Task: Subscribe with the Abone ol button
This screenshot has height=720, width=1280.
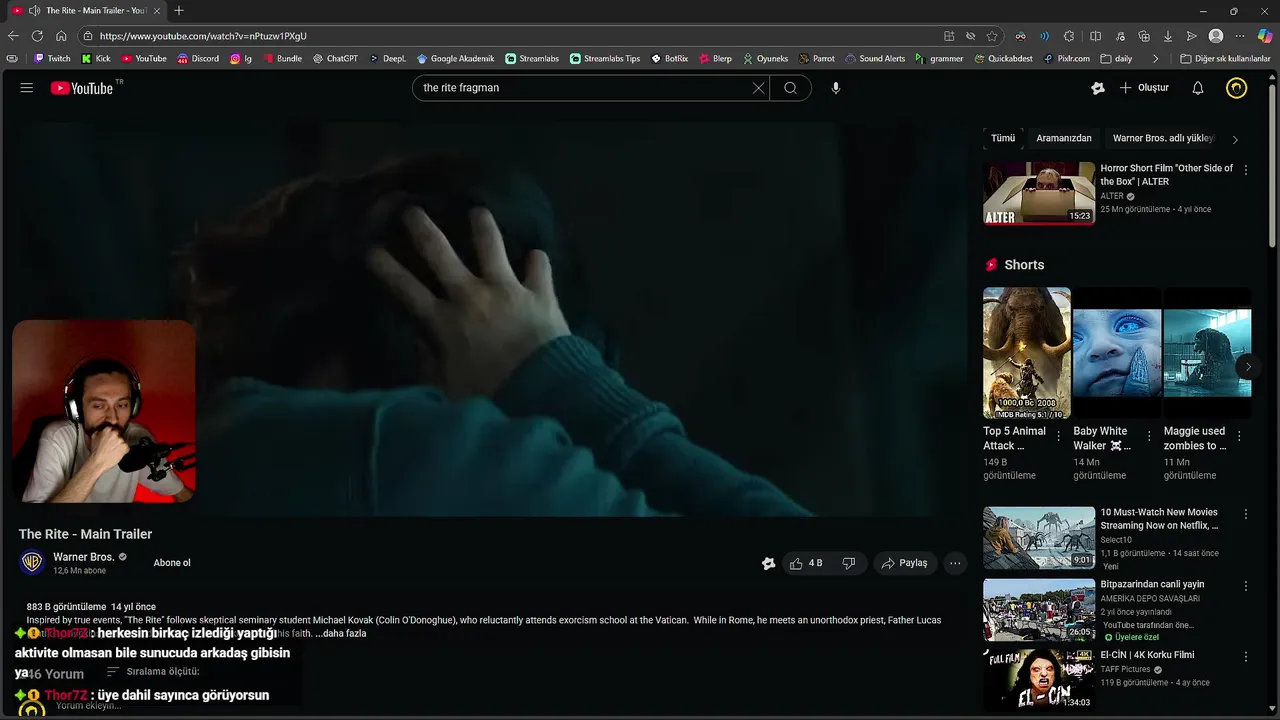Action: [x=172, y=563]
